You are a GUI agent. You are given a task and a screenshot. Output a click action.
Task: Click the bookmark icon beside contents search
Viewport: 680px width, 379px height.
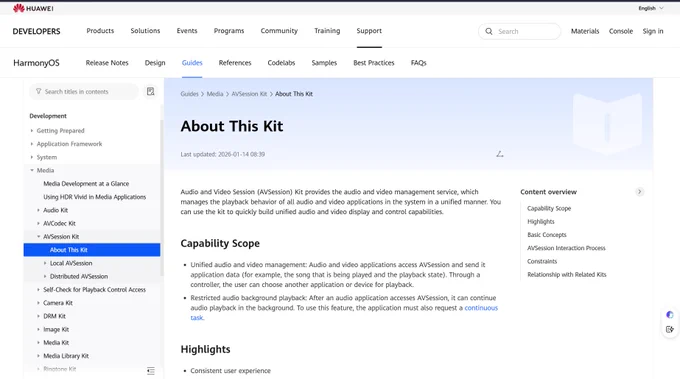tap(150, 91)
